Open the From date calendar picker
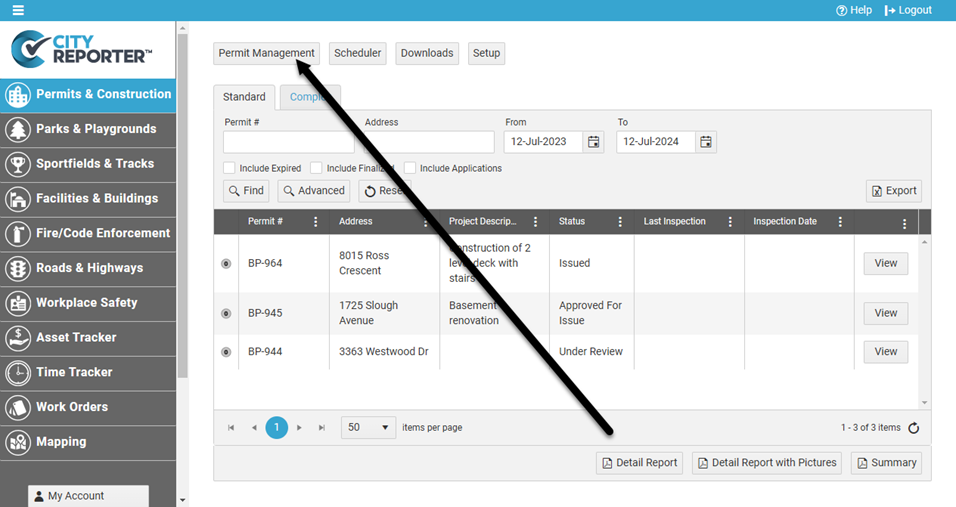This screenshot has width=956, height=507. 594,142
